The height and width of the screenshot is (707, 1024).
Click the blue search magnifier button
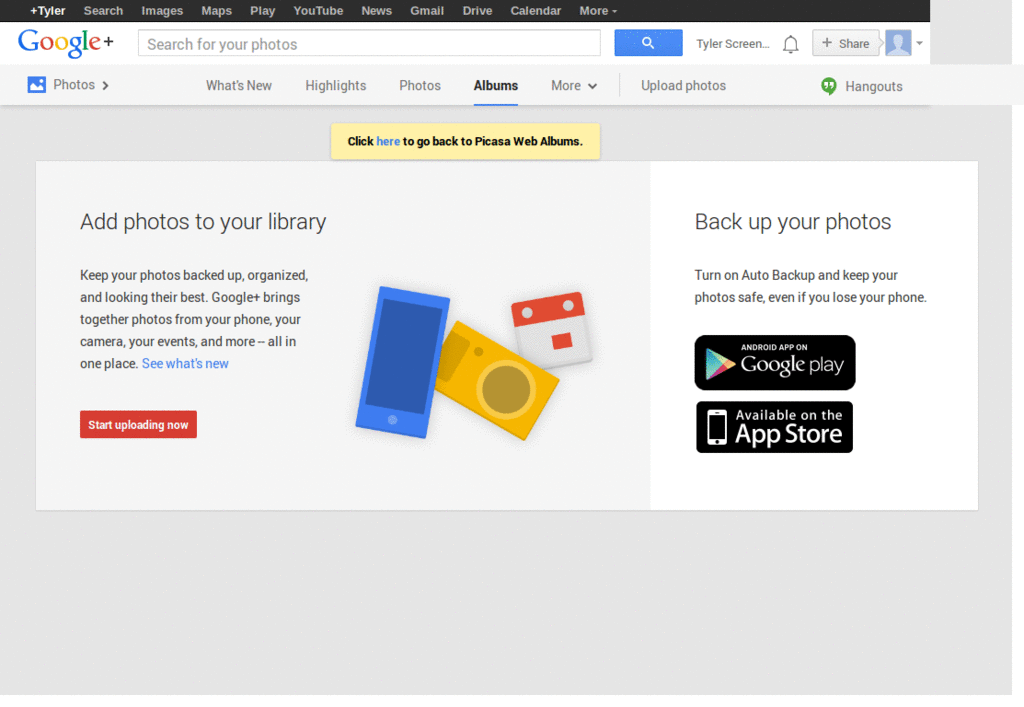(x=648, y=43)
